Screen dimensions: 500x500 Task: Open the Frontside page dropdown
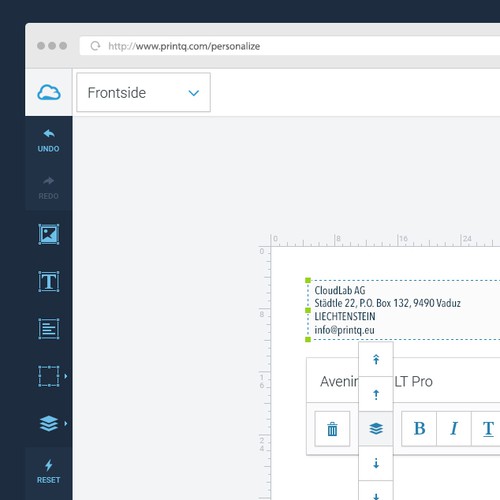(x=143, y=92)
